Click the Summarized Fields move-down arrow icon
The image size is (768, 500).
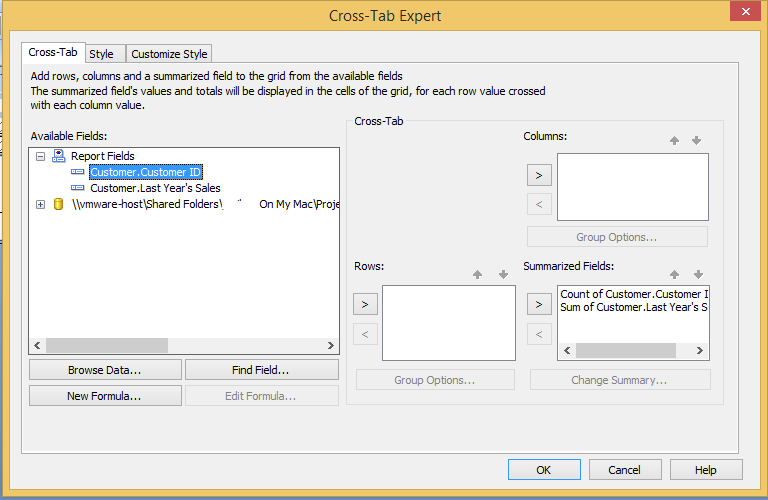pyautogui.click(x=696, y=274)
